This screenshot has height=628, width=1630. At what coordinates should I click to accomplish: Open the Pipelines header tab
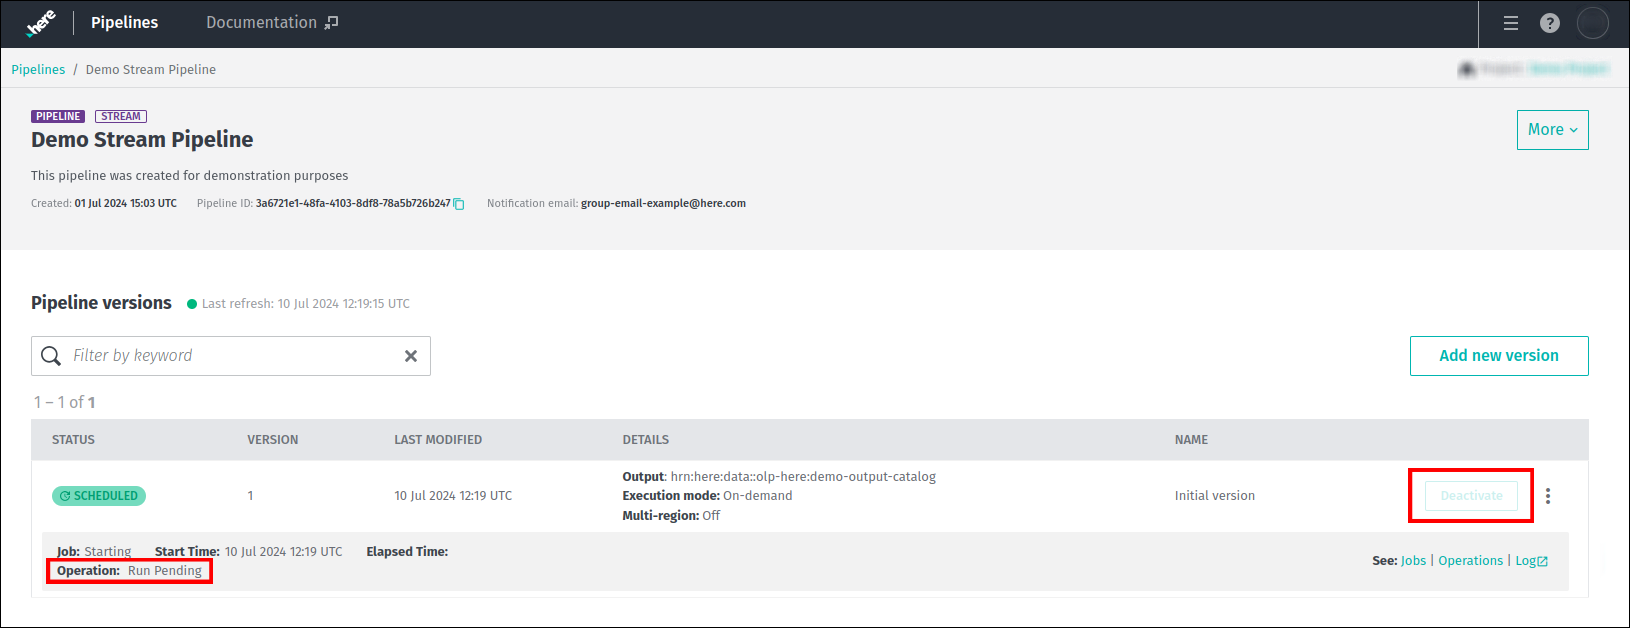tap(124, 22)
